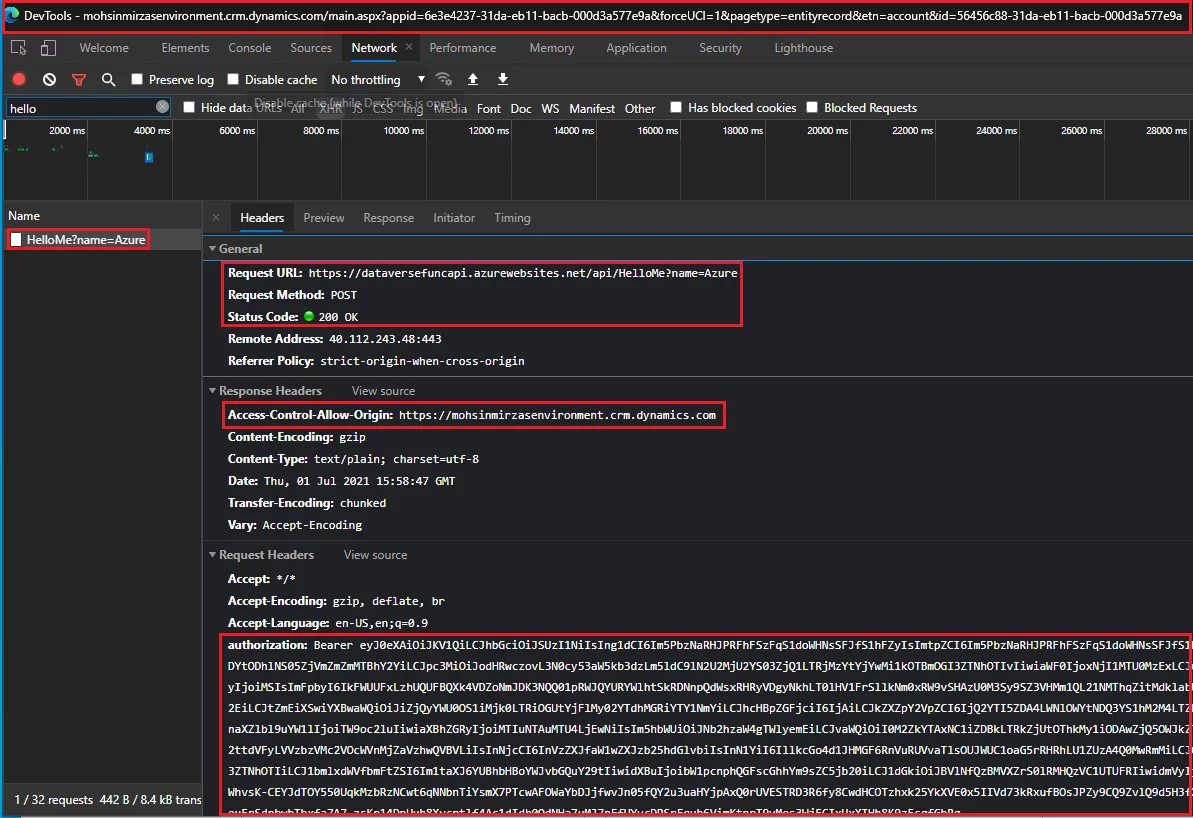Filter requests by Other type
Image resolution: width=1193 pixels, height=818 pixels.
coord(640,108)
